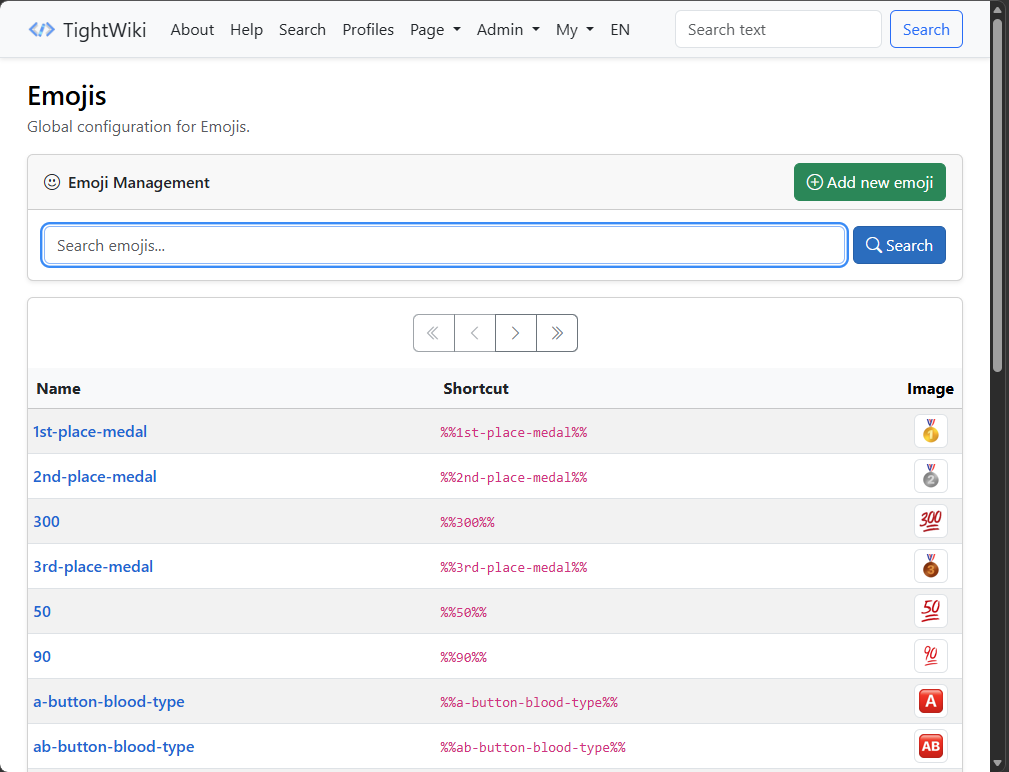Click the blue emoji Search button

point(899,245)
